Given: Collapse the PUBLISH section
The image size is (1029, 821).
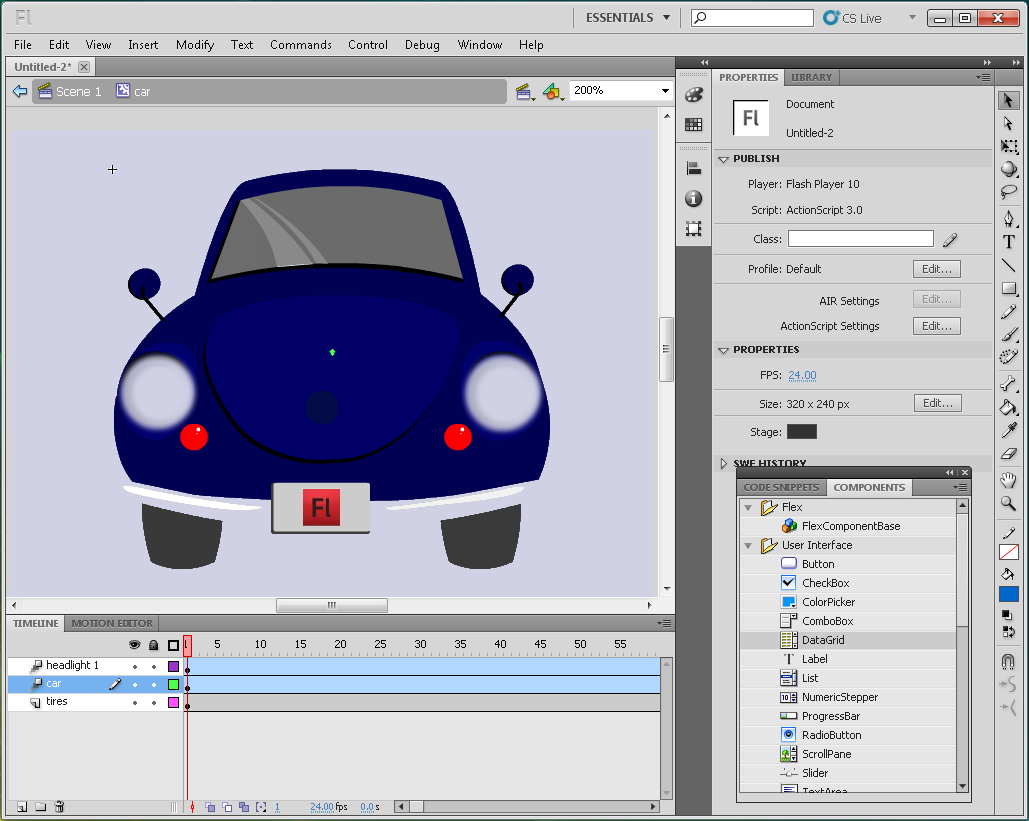Looking at the screenshot, I should (x=723, y=159).
